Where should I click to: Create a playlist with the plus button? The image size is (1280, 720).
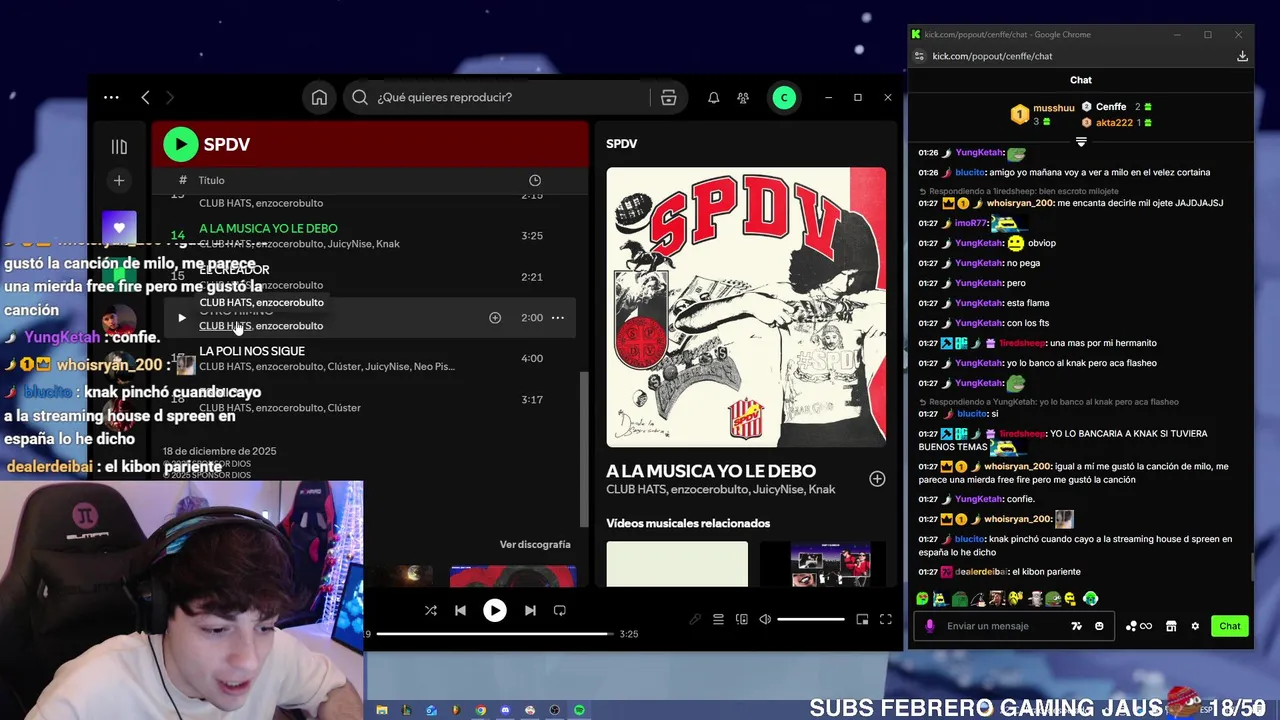tap(119, 180)
